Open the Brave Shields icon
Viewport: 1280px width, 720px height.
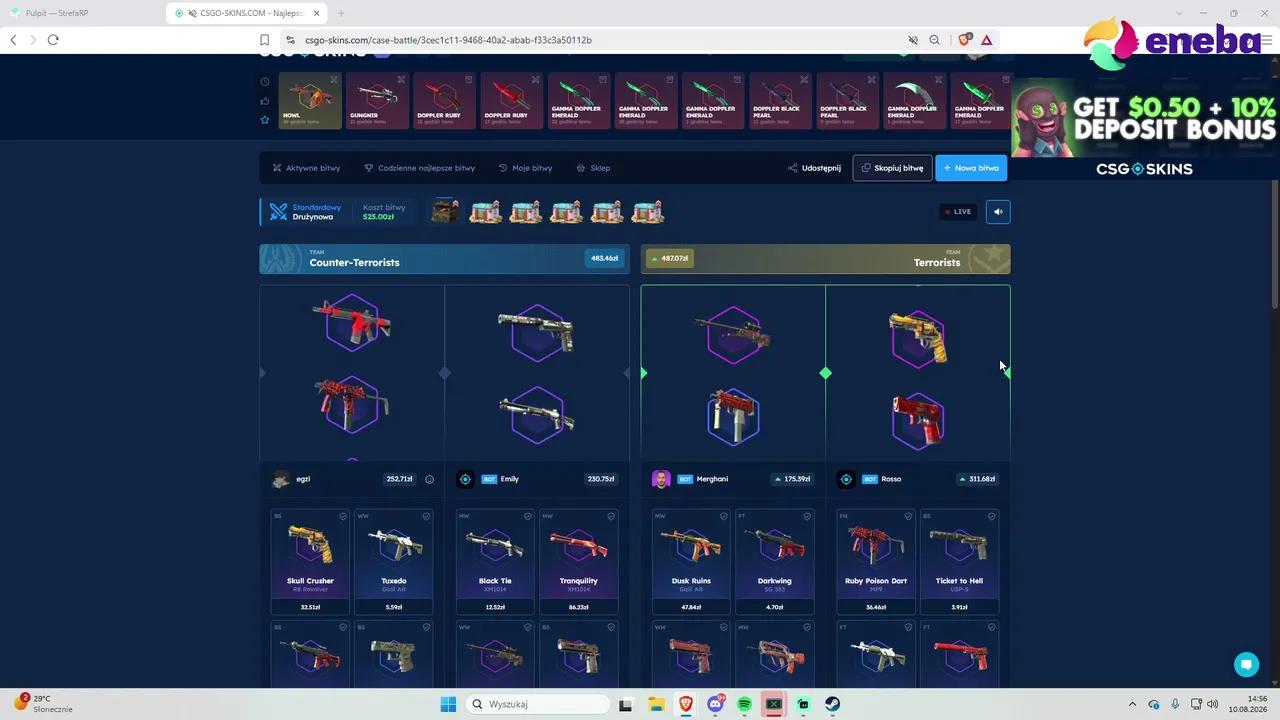(x=964, y=40)
